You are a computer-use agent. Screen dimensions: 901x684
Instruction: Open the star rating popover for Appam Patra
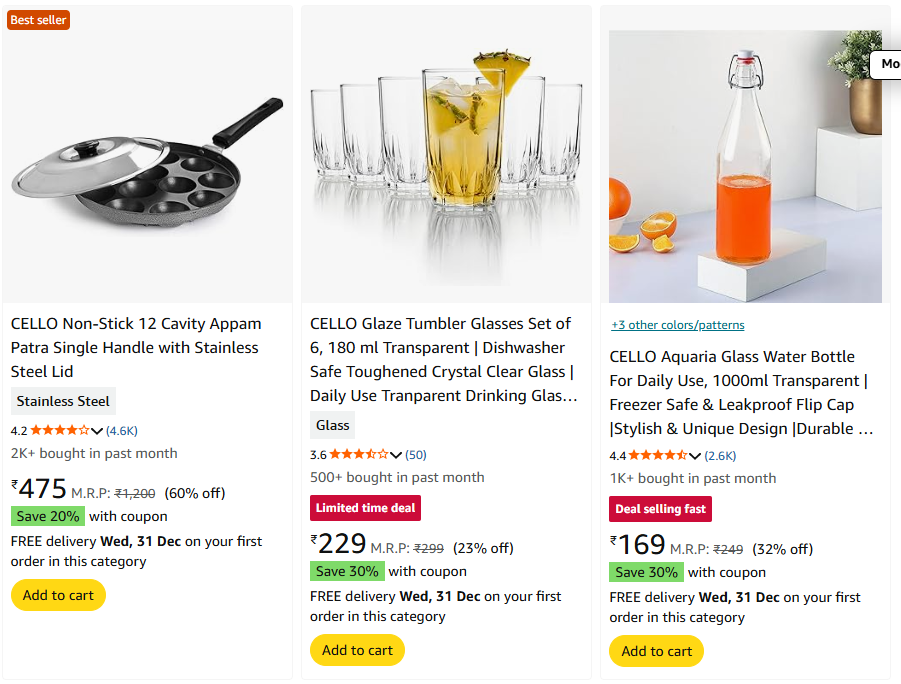point(97,431)
